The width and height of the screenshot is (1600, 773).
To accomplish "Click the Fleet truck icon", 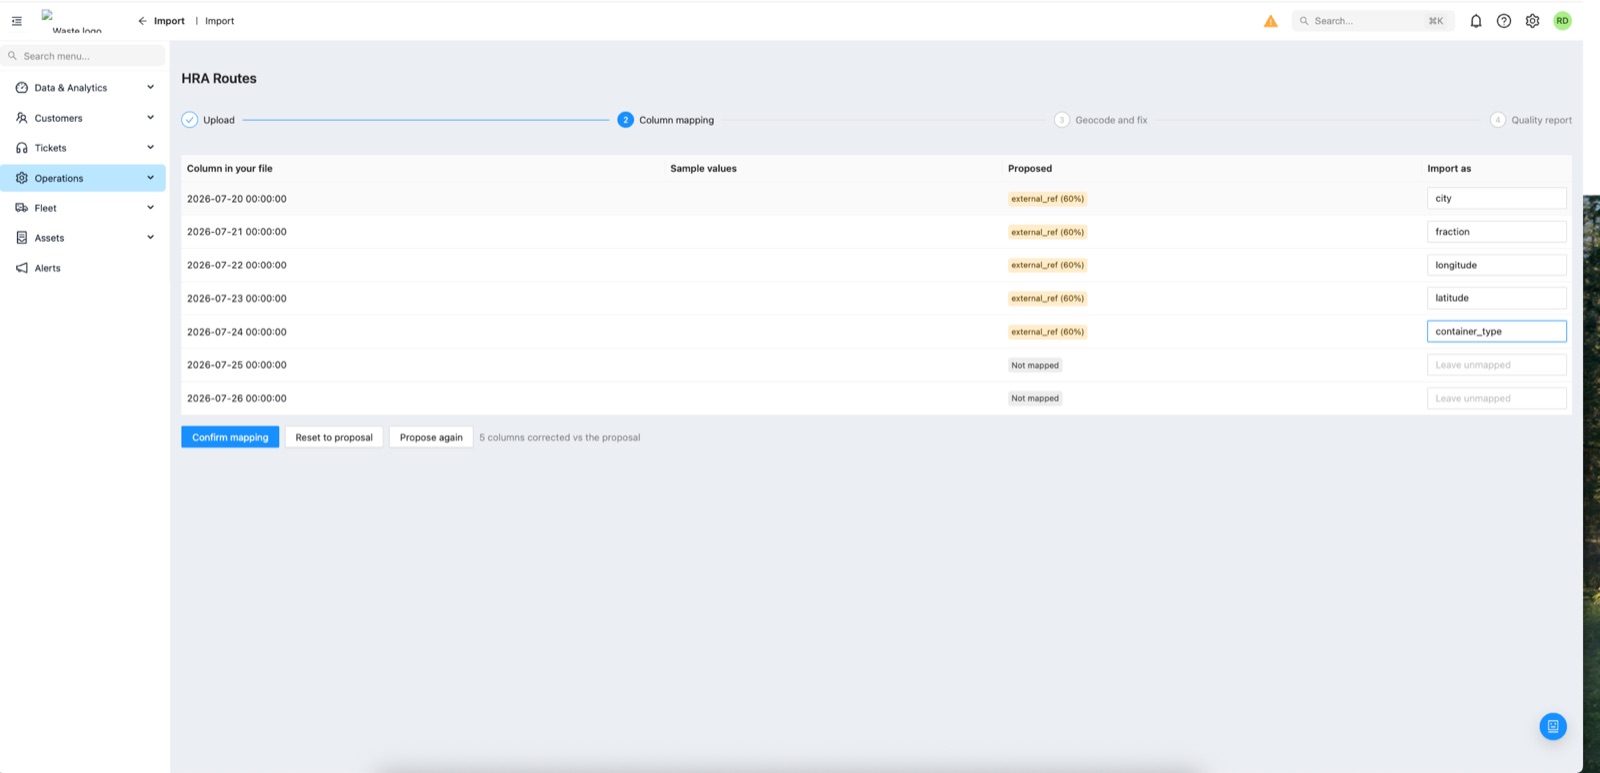I will point(22,208).
